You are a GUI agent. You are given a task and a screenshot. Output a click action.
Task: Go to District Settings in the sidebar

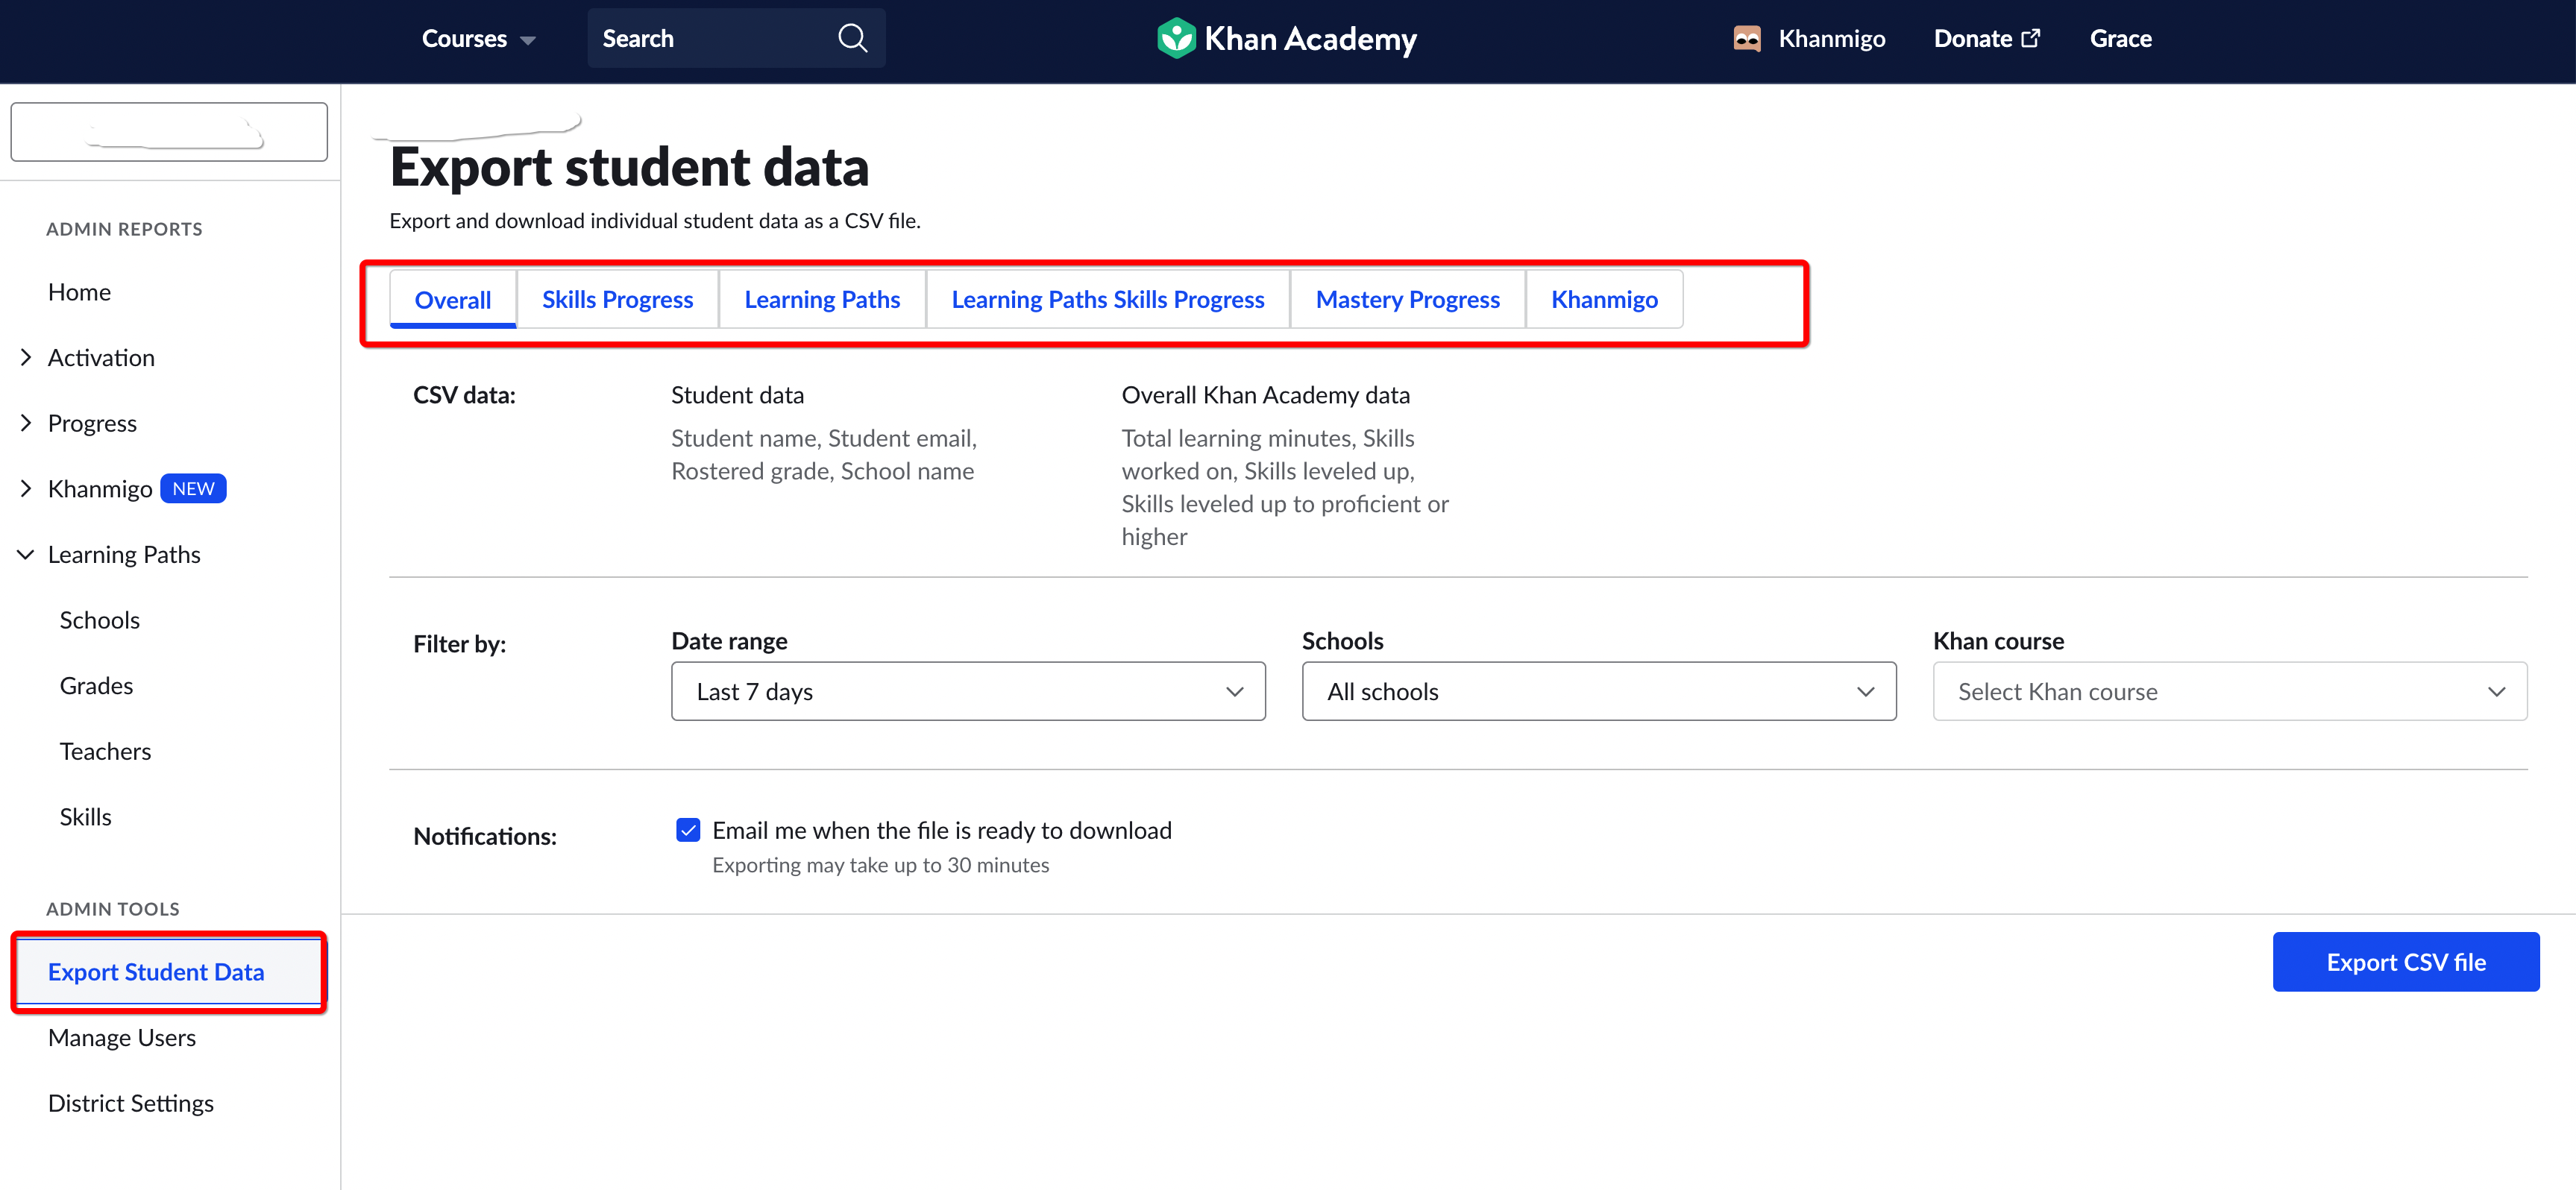click(130, 1102)
